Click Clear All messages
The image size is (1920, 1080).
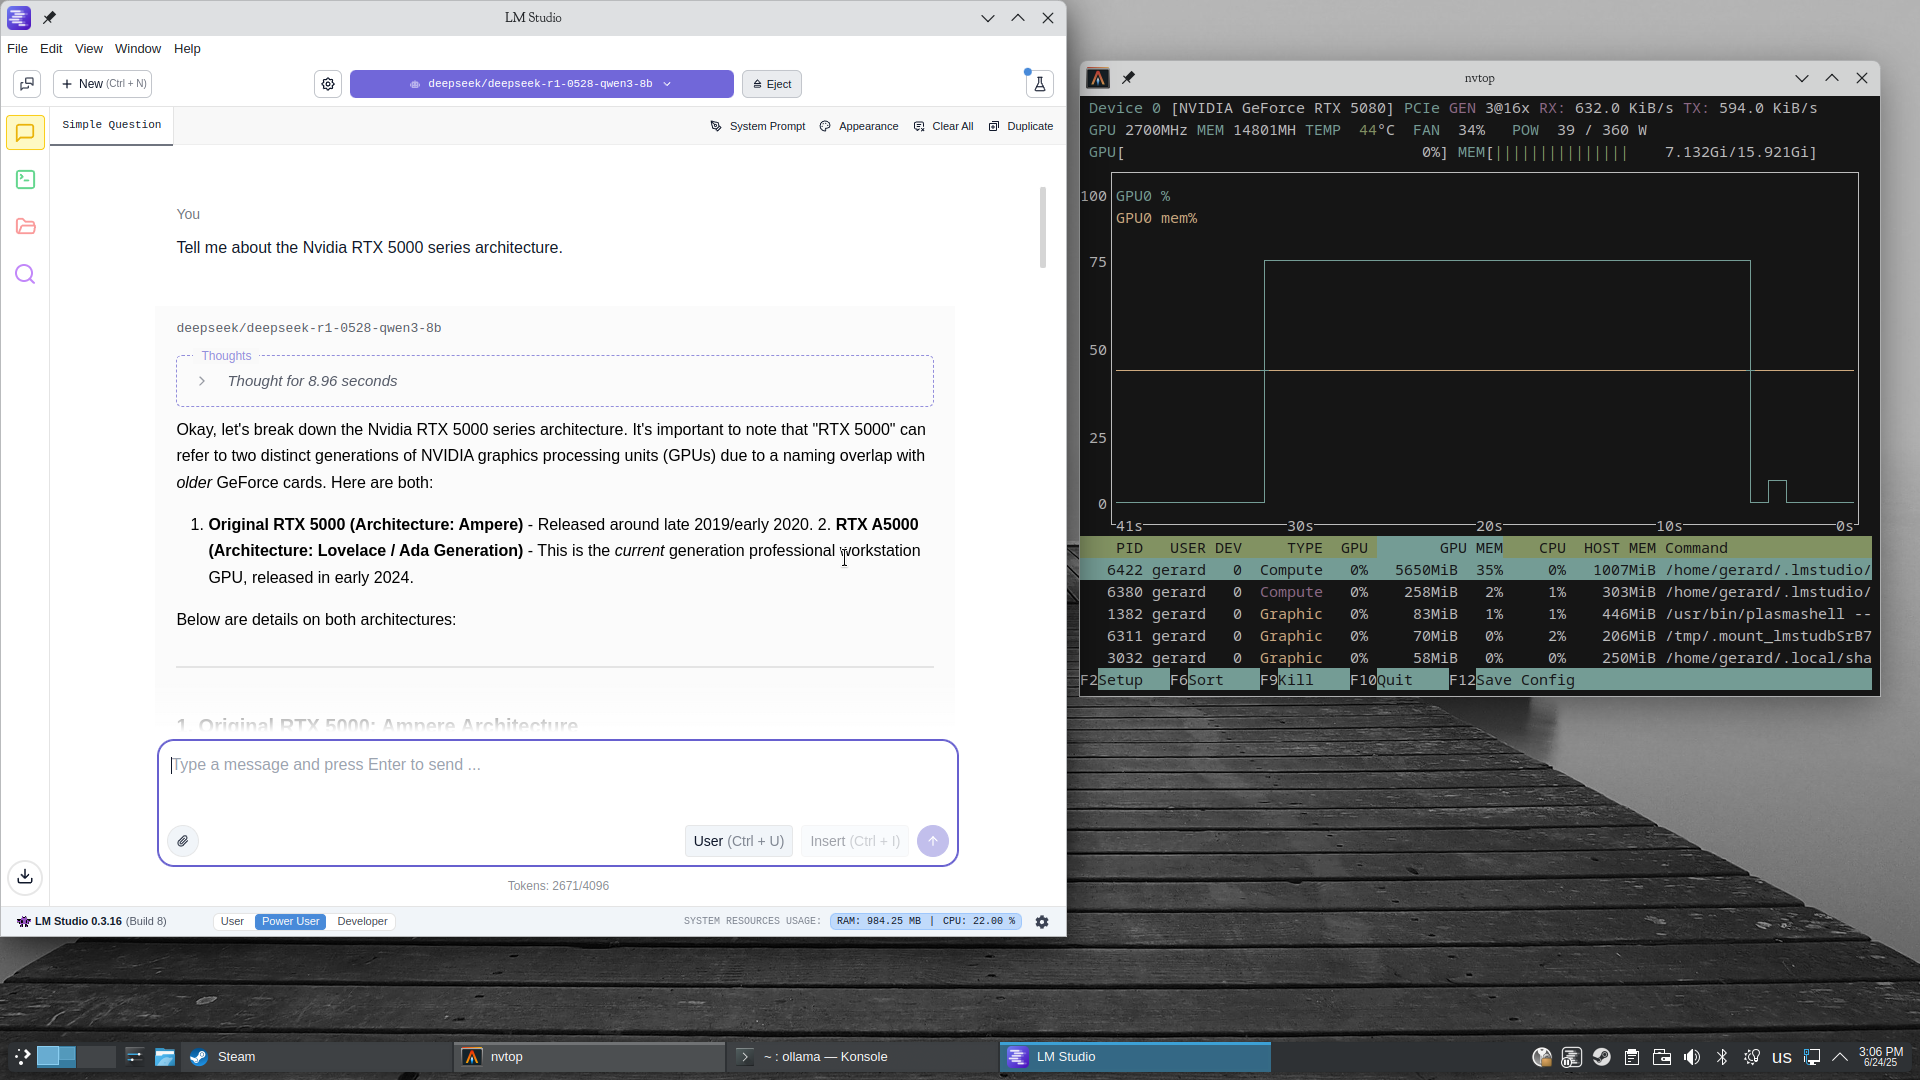pyautogui.click(x=943, y=126)
